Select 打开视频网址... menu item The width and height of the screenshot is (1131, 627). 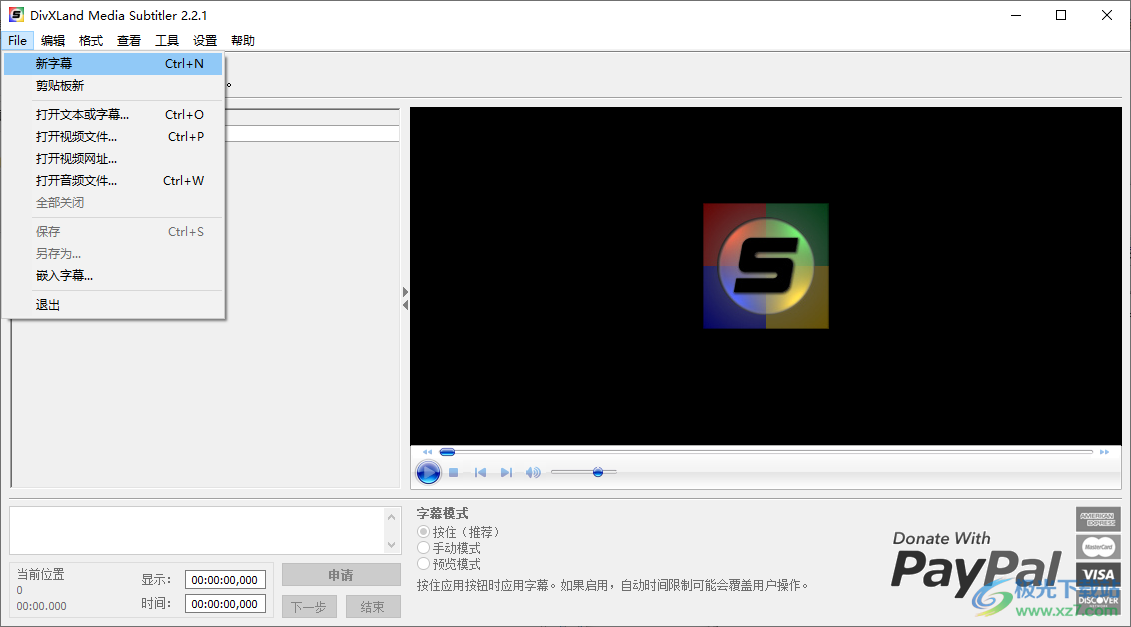tap(113, 159)
